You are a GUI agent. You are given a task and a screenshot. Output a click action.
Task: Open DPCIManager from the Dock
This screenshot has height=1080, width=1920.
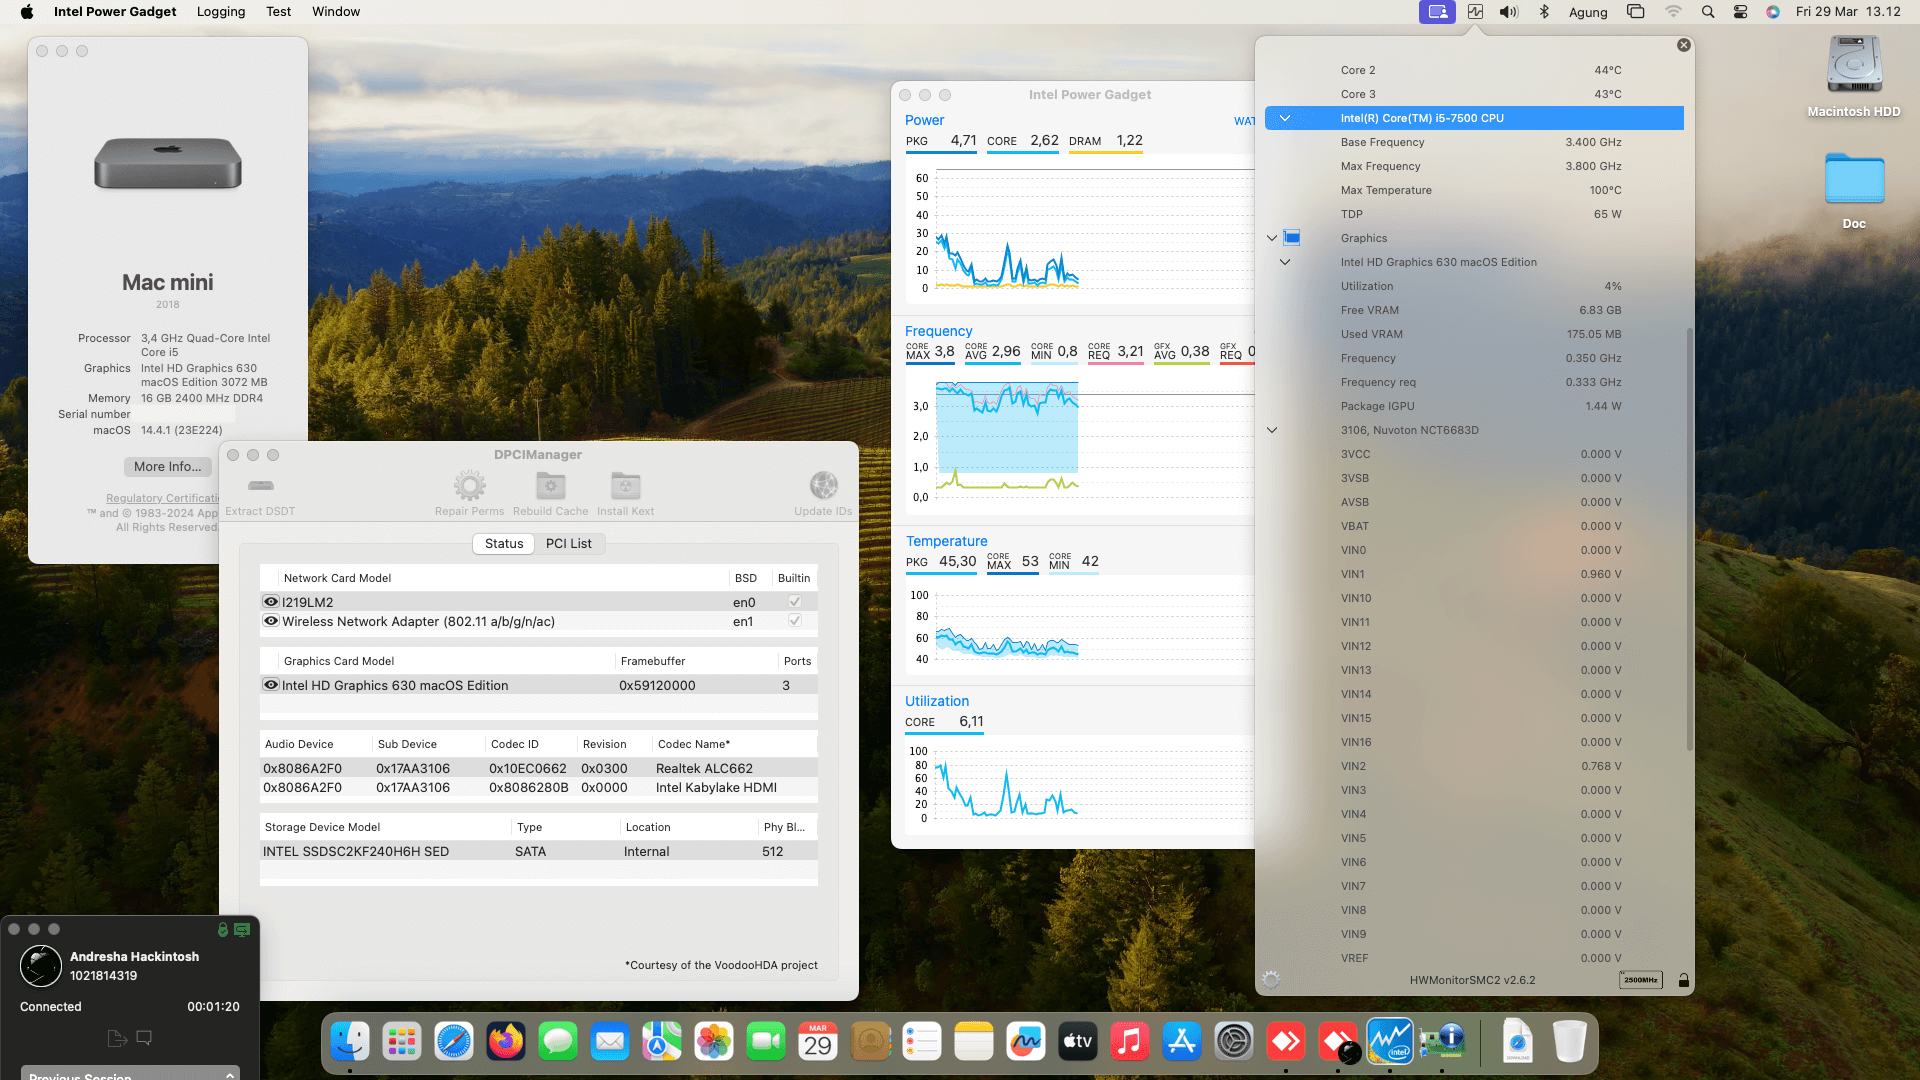pos(1443,1041)
